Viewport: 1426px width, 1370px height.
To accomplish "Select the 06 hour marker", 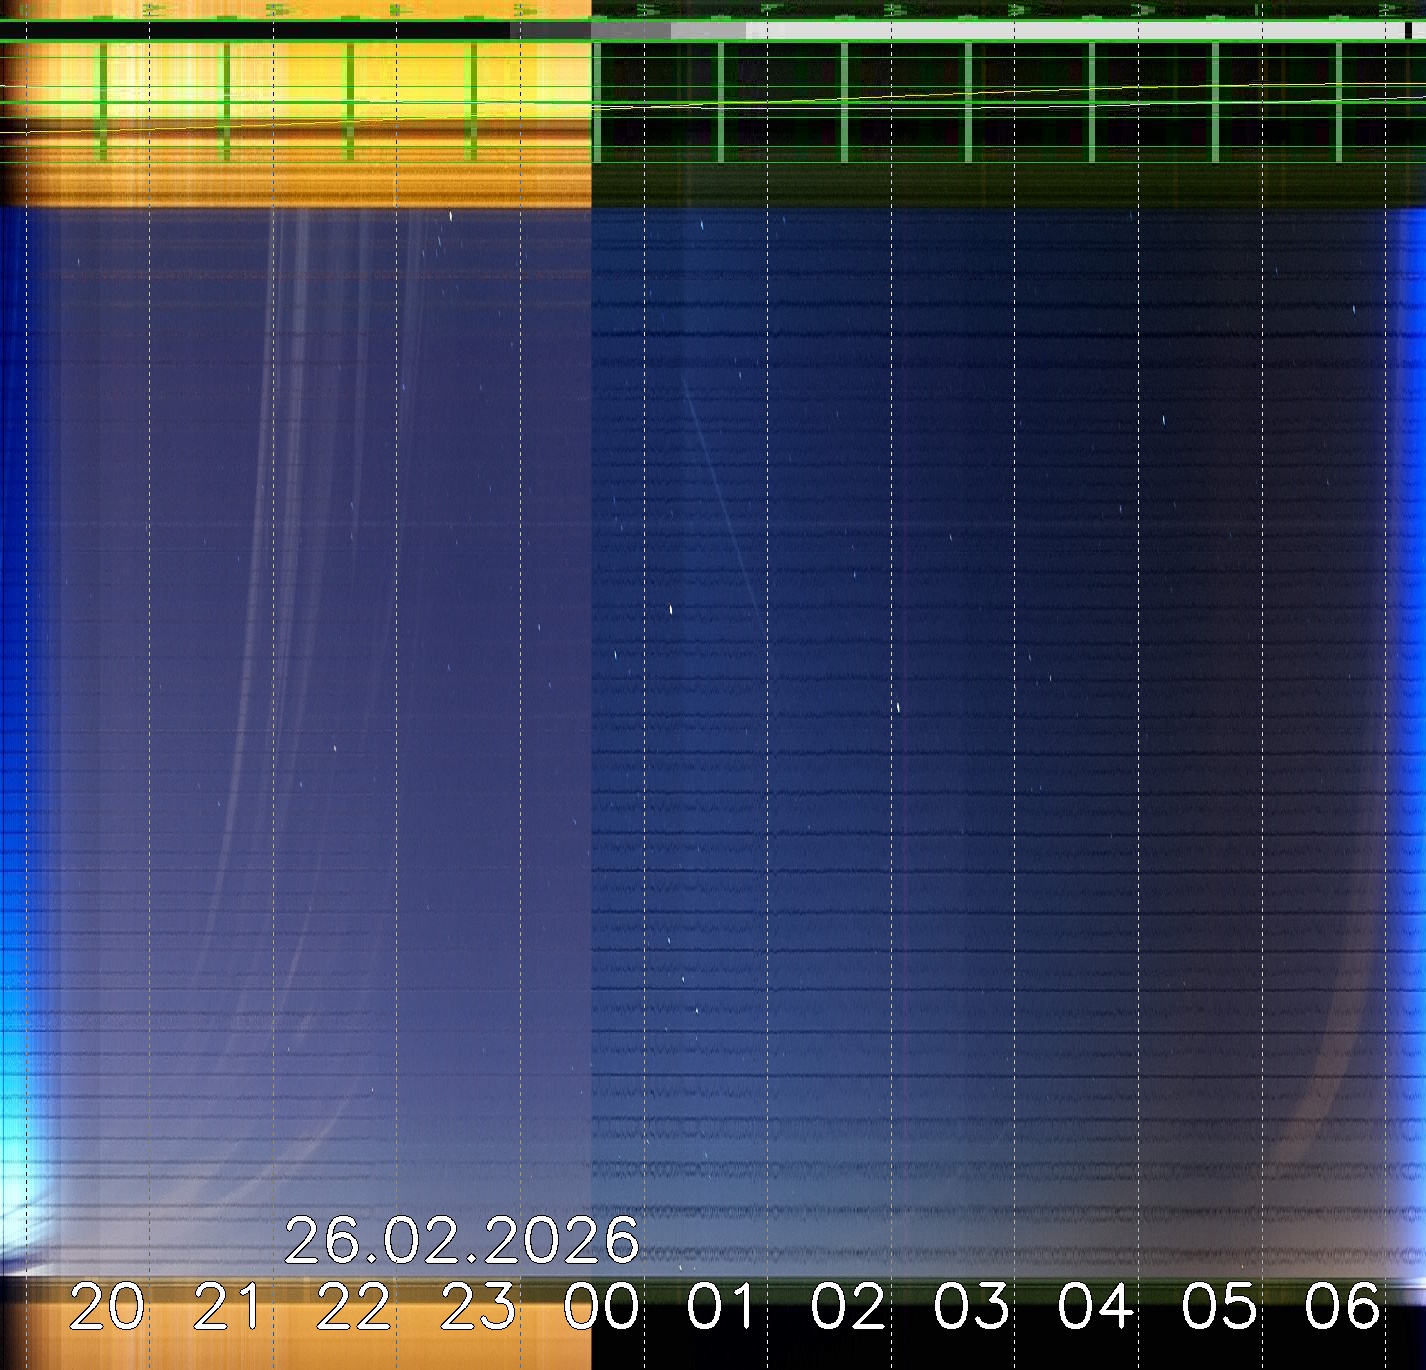I will click(1342, 1306).
